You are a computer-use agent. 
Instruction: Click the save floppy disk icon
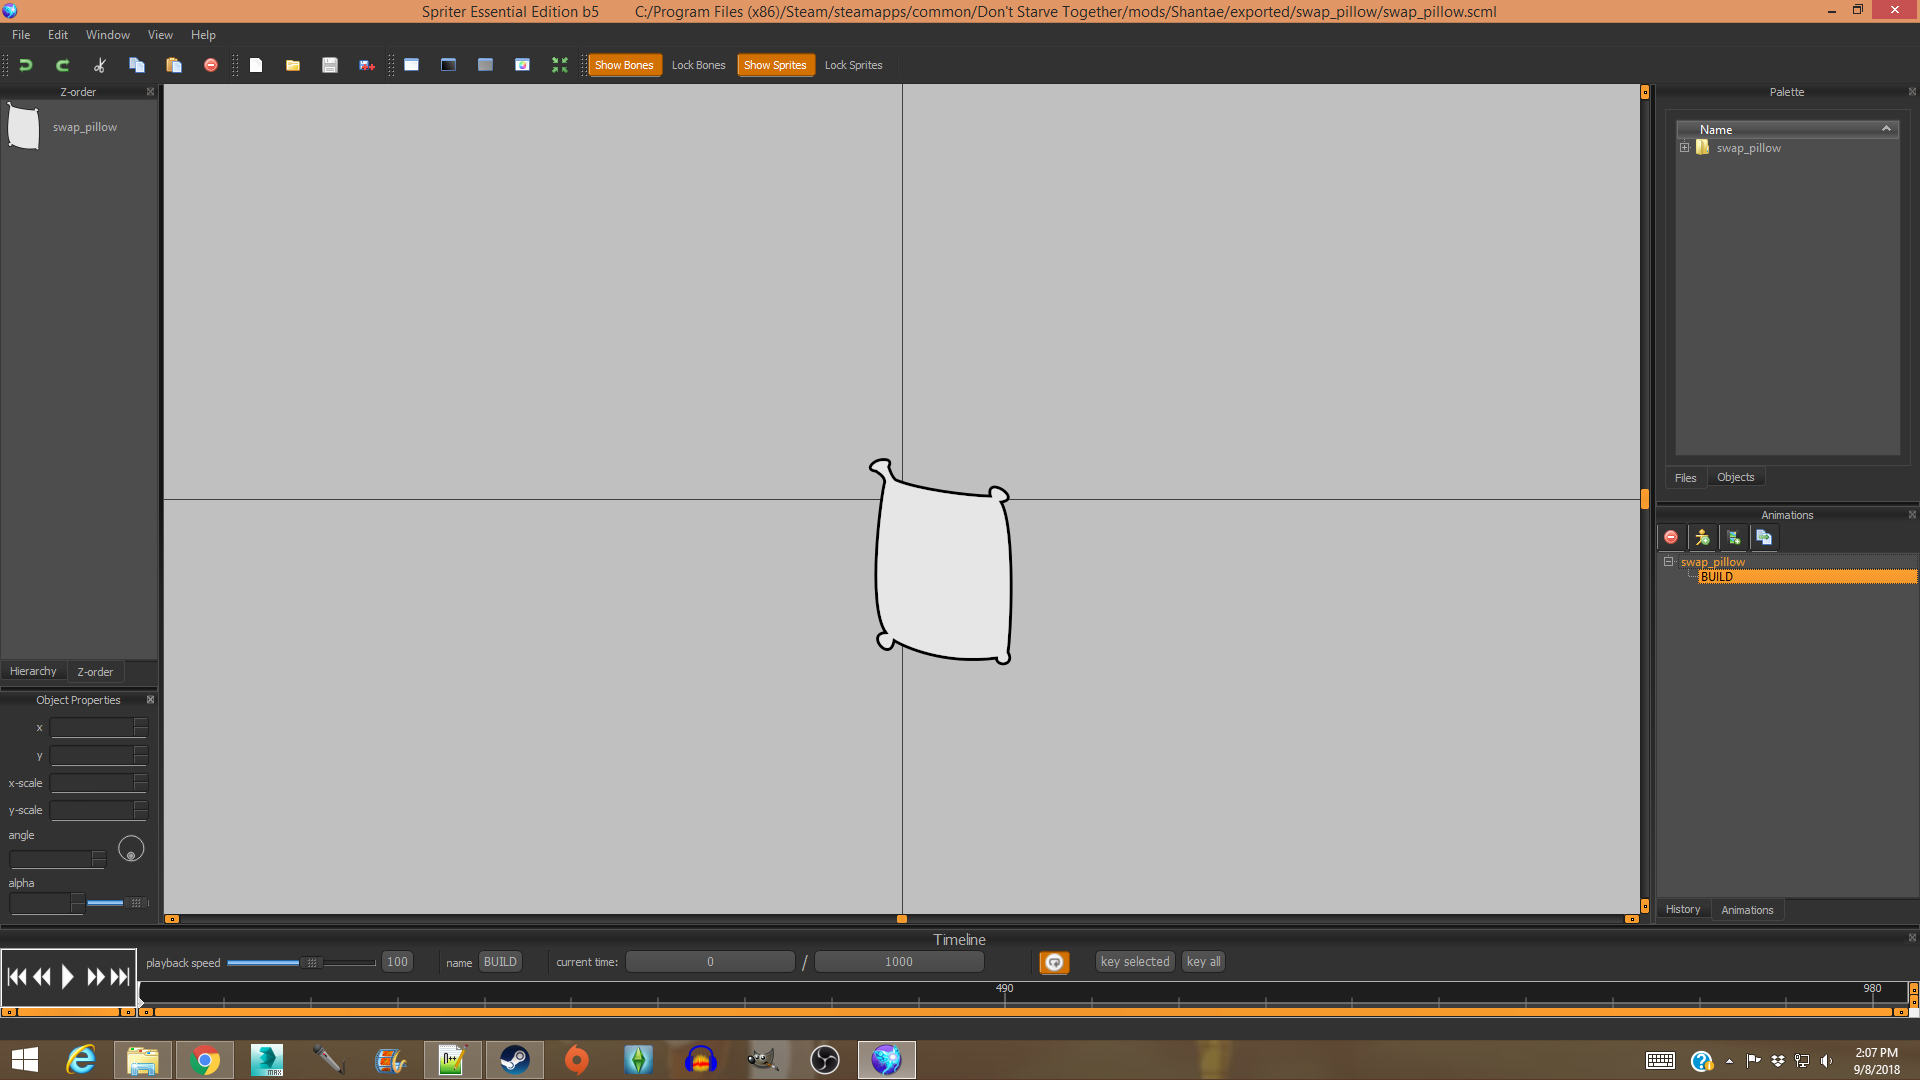[330, 65]
